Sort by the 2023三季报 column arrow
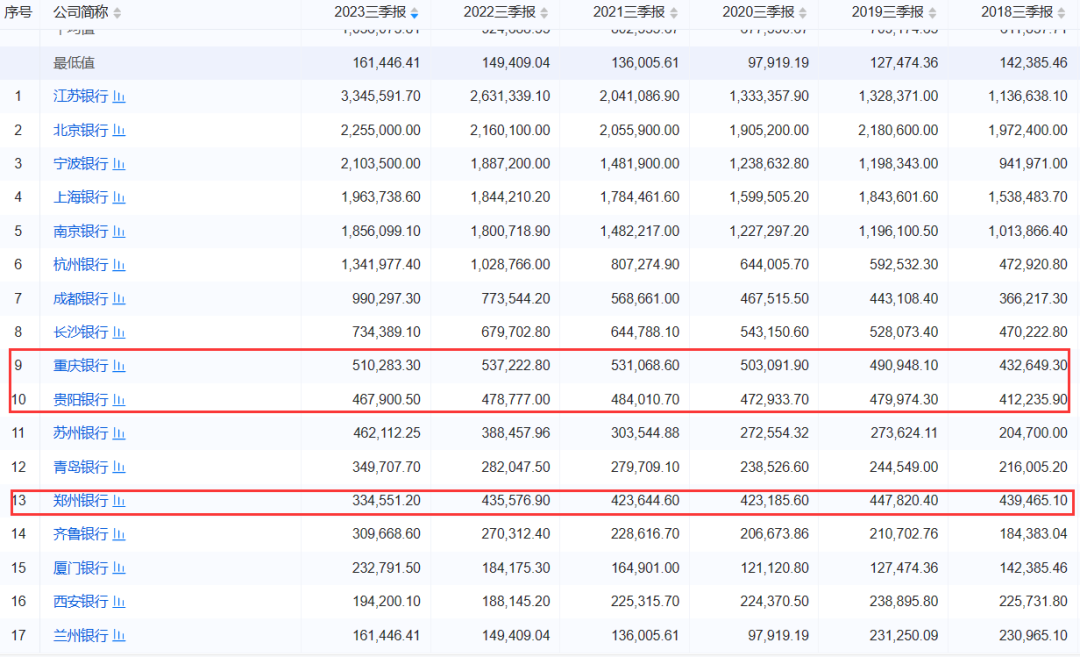Screen dimensions: 1080x657 [414, 13]
